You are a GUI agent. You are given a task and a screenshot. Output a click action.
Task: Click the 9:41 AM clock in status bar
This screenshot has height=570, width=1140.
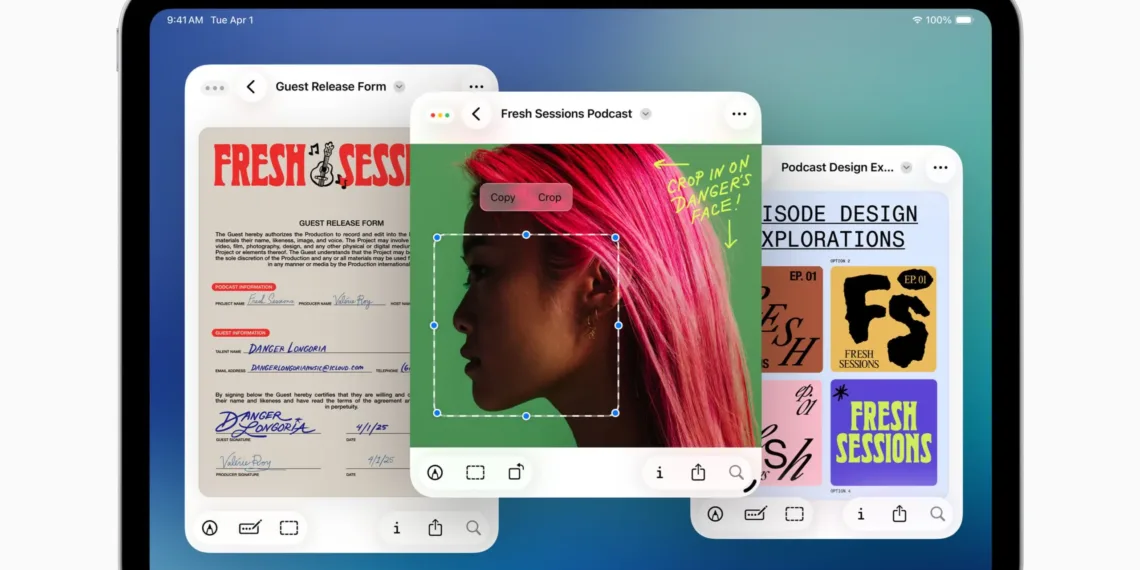tap(185, 20)
